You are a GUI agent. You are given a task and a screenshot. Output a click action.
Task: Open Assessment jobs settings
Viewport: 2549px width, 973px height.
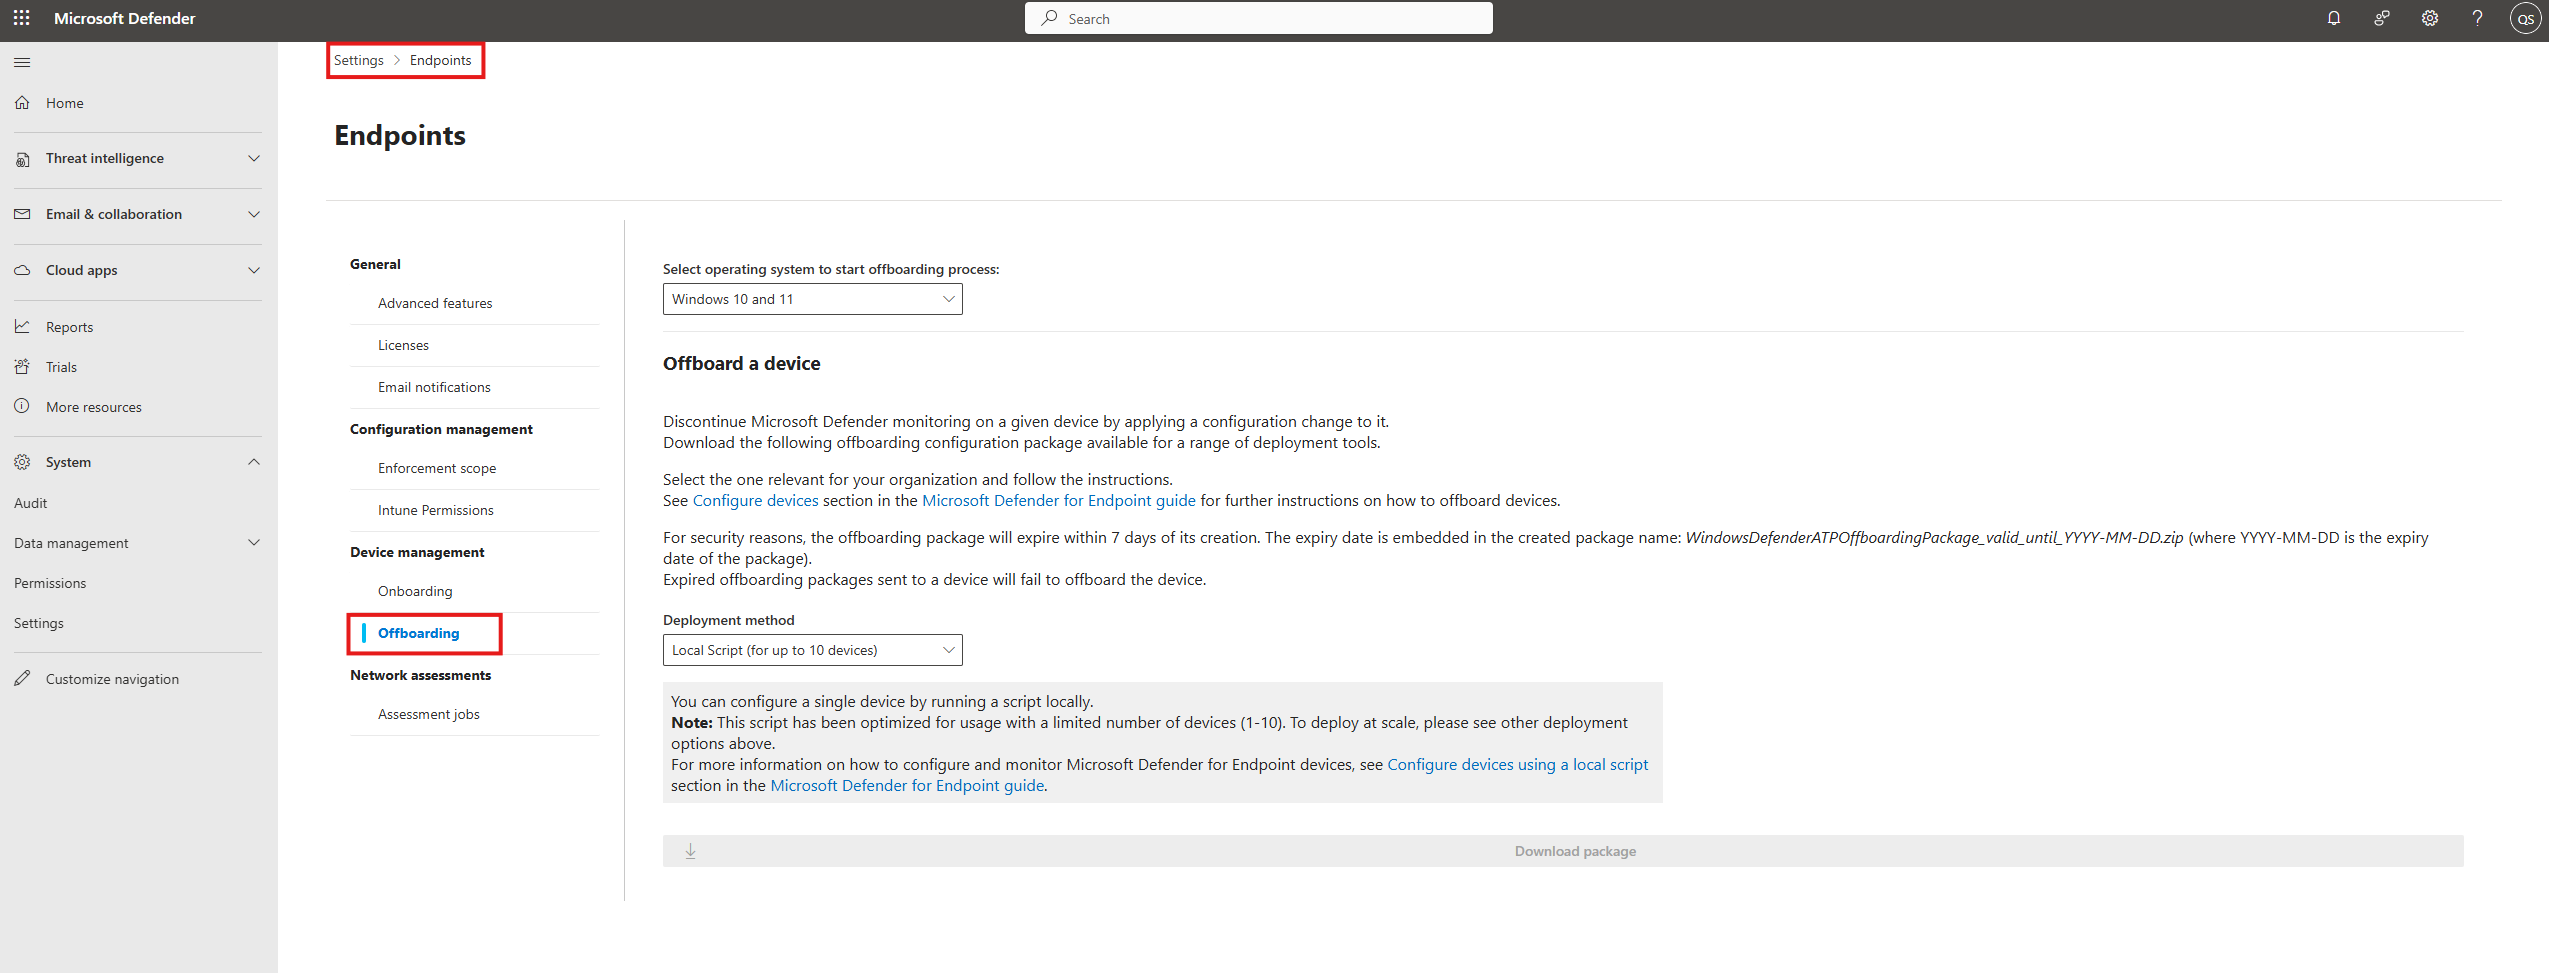(429, 714)
